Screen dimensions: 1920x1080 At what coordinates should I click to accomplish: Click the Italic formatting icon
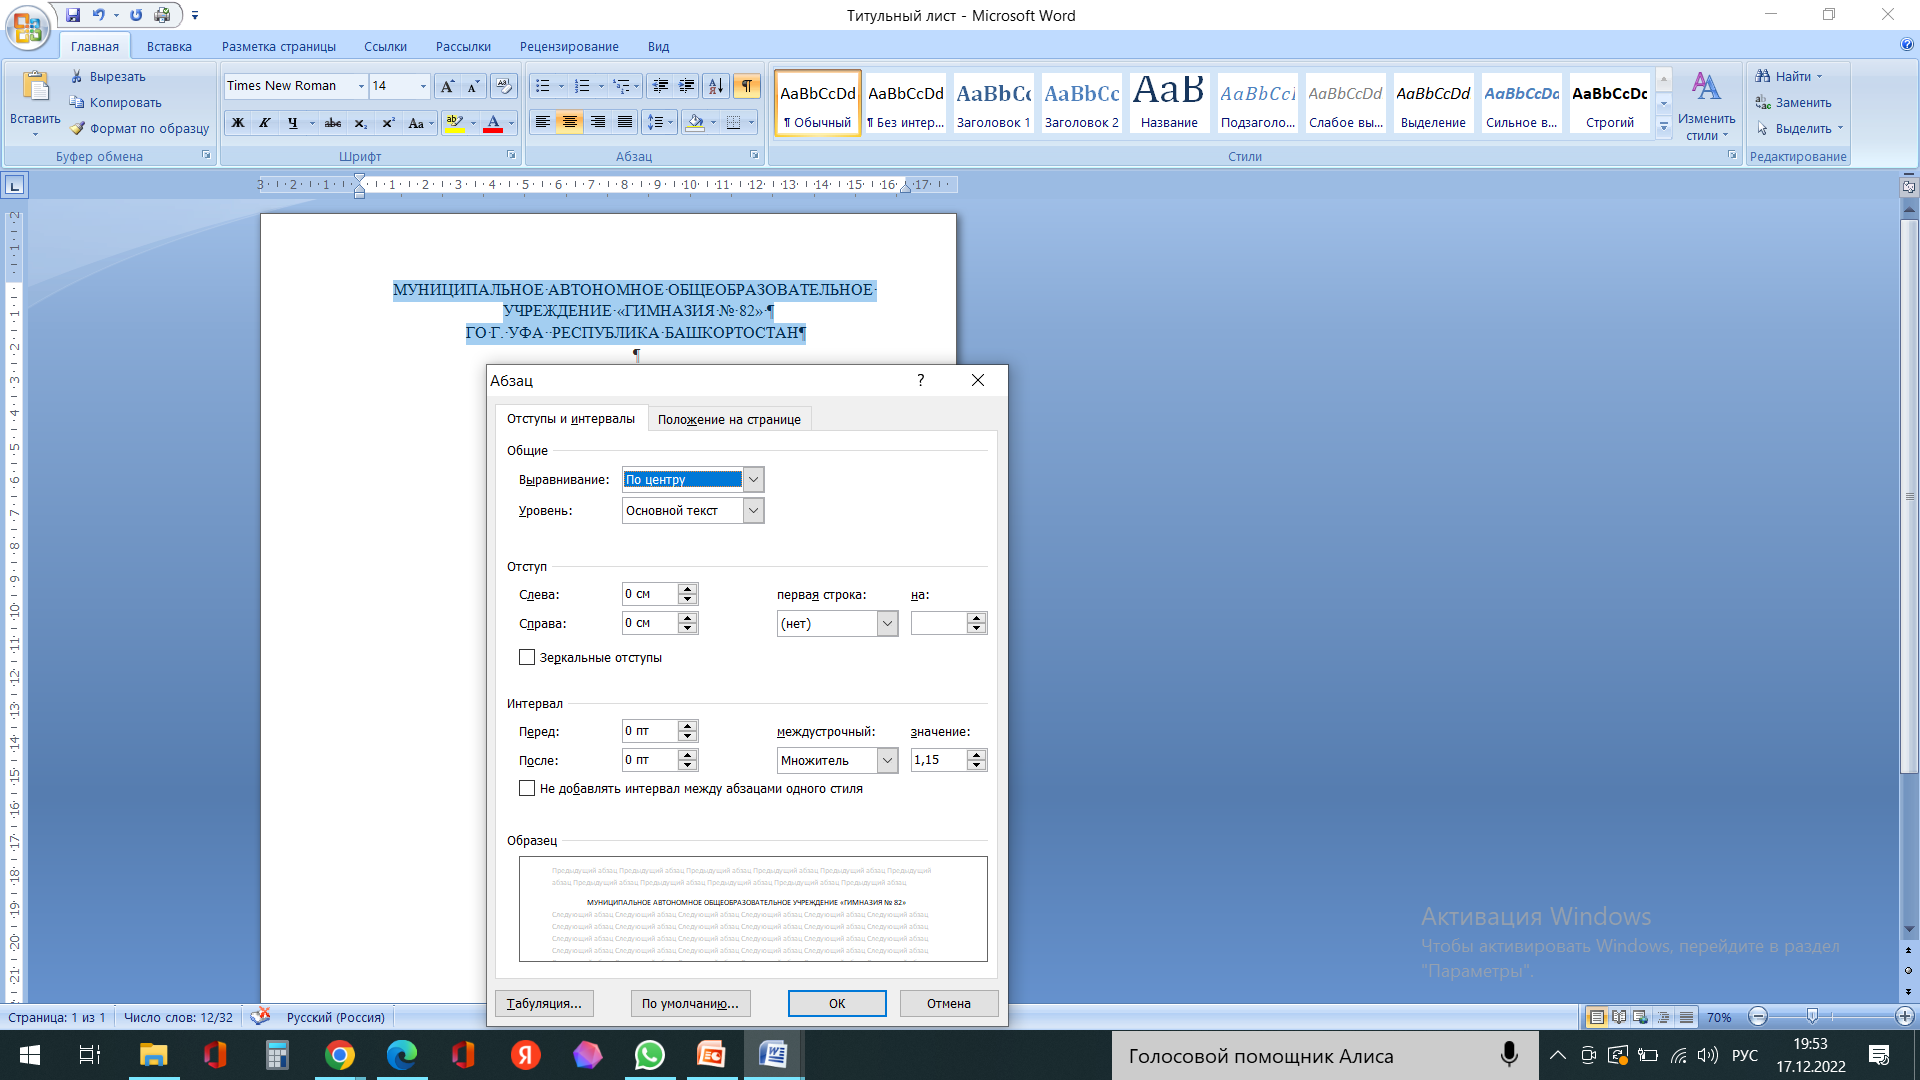click(x=265, y=123)
